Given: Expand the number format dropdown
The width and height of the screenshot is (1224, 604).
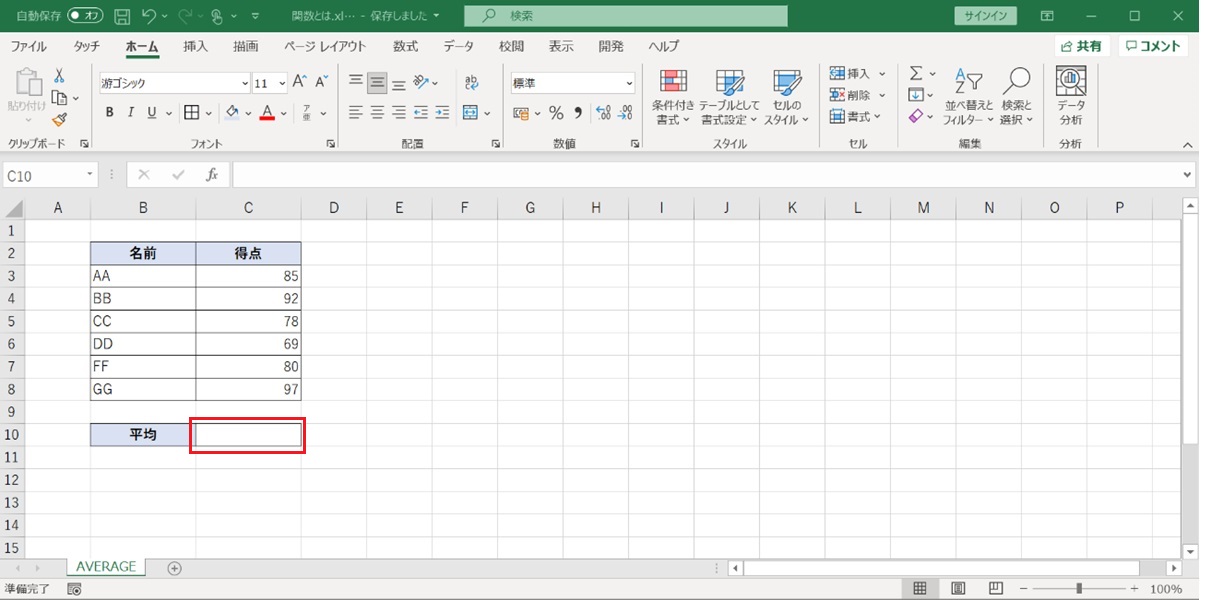Looking at the screenshot, I should (x=629, y=84).
